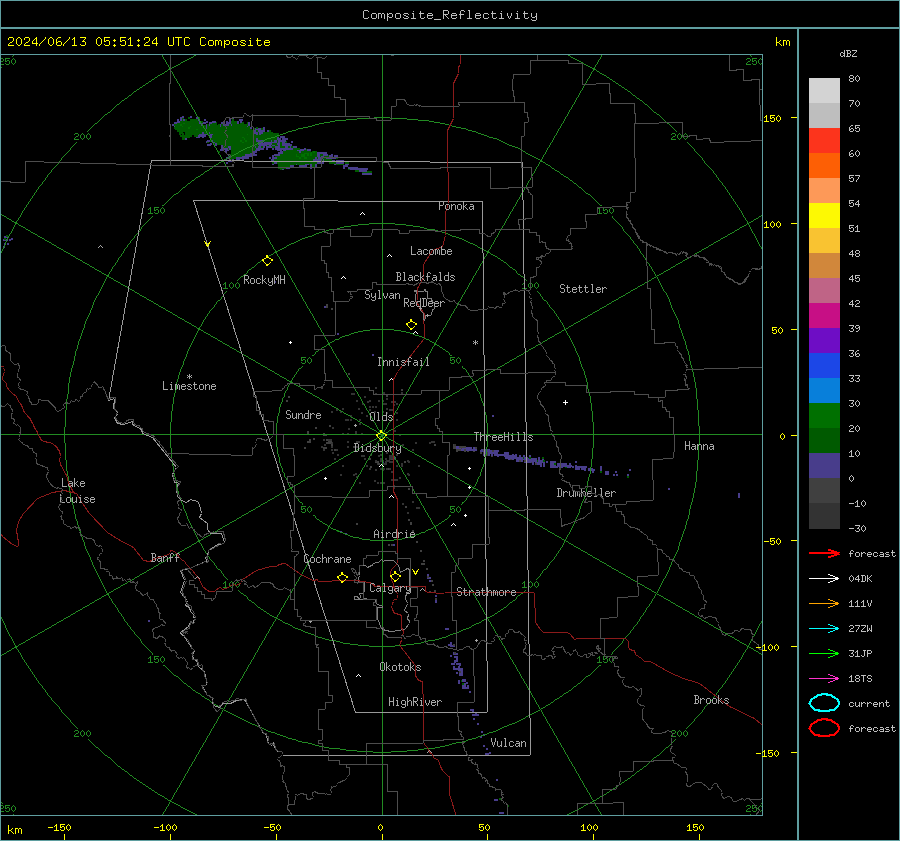Viewport: 900px width, 841px height.
Task: Click the Didsbury city label
Action: 377,448
